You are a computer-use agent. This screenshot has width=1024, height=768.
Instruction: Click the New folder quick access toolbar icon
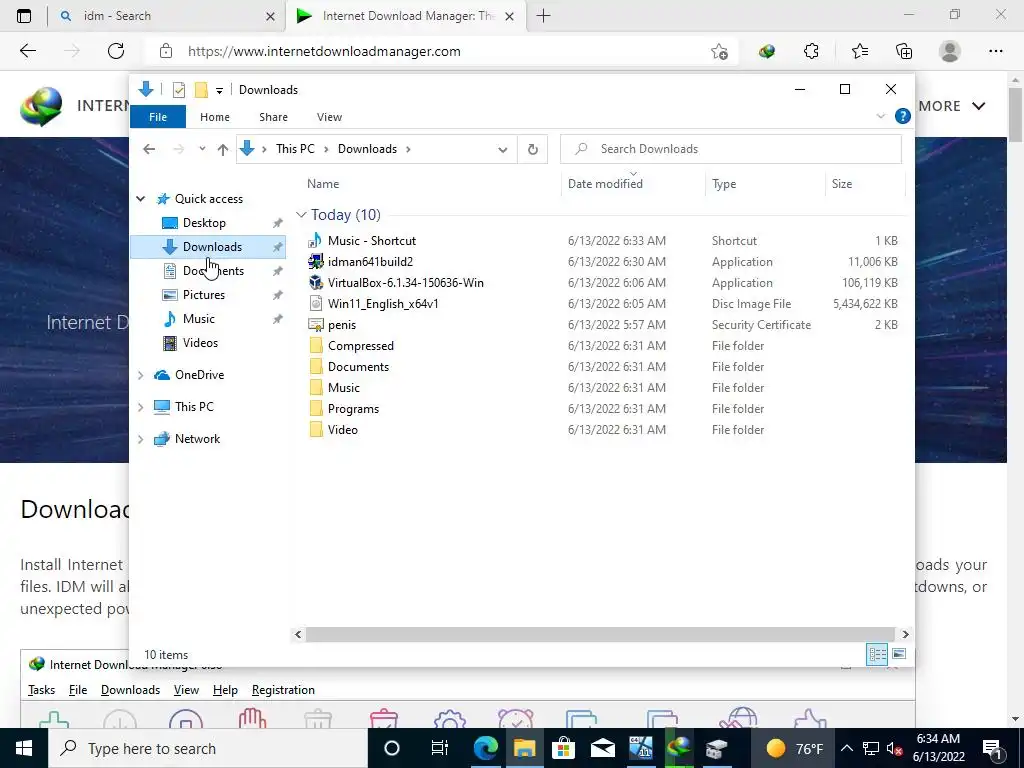point(201,90)
